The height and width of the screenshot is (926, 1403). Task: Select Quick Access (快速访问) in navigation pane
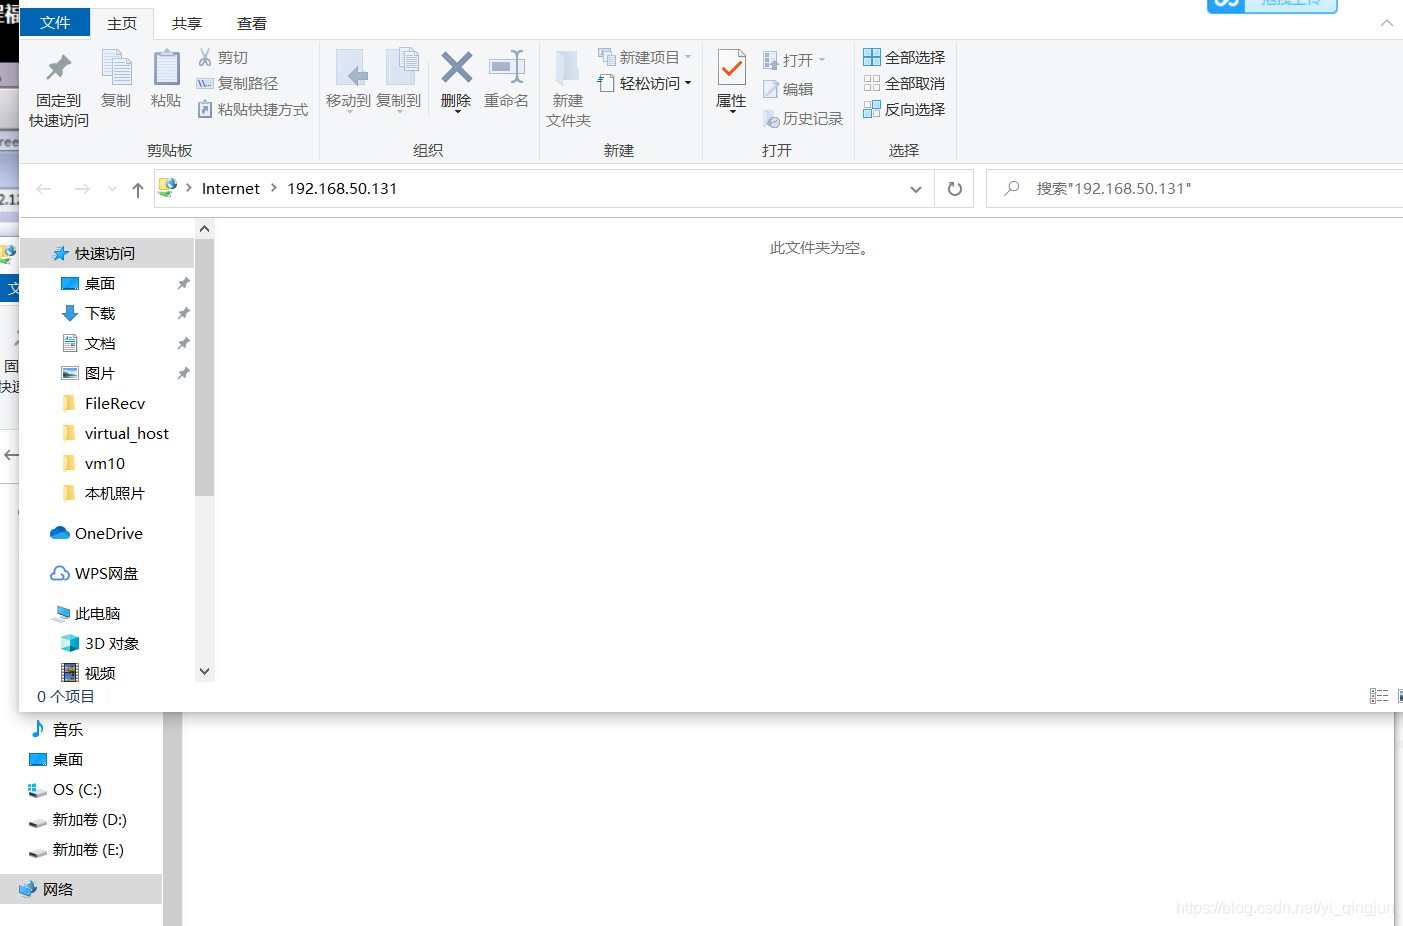[106, 253]
